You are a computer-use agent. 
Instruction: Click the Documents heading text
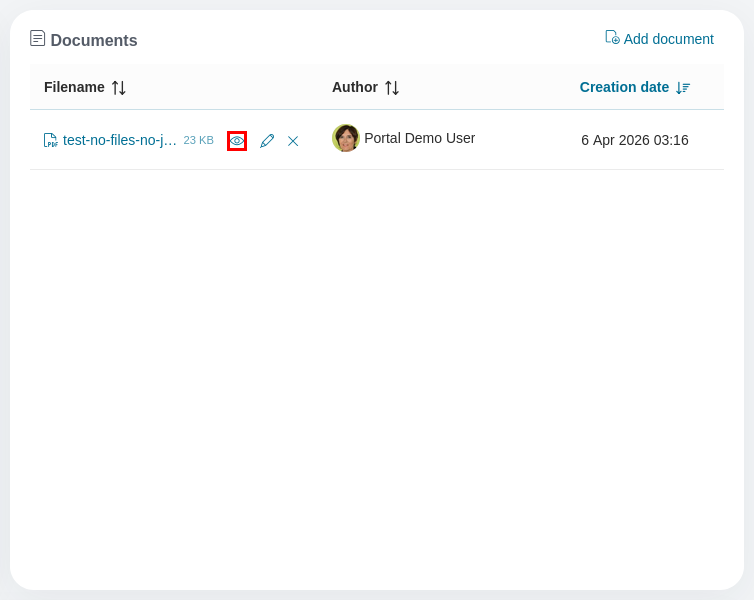point(94,40)
